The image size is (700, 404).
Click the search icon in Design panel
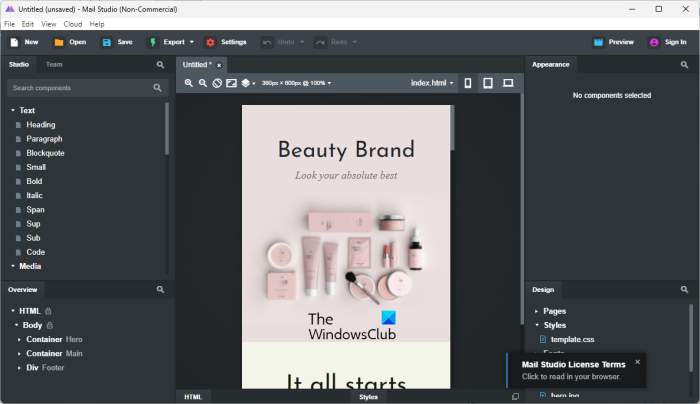[684, 289]
